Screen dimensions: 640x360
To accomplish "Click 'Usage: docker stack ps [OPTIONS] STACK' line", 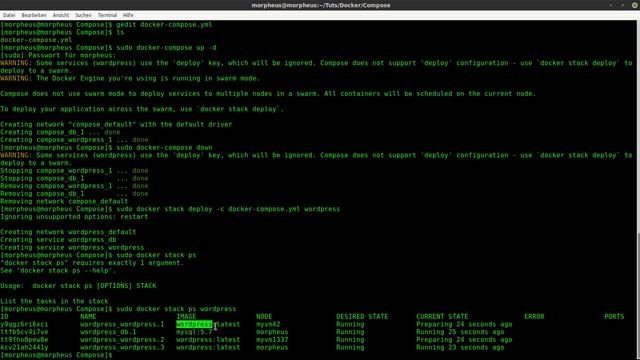I will [78, 286].
